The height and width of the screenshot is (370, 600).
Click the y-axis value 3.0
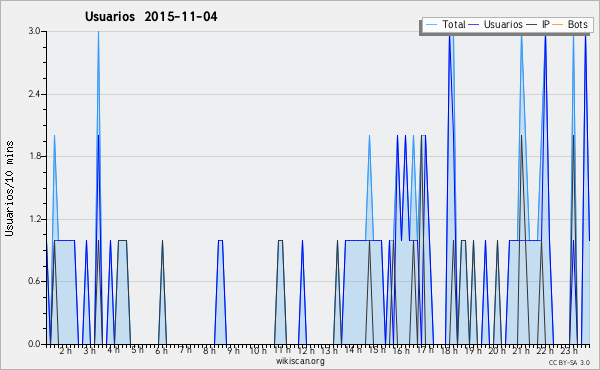point(34,31)
